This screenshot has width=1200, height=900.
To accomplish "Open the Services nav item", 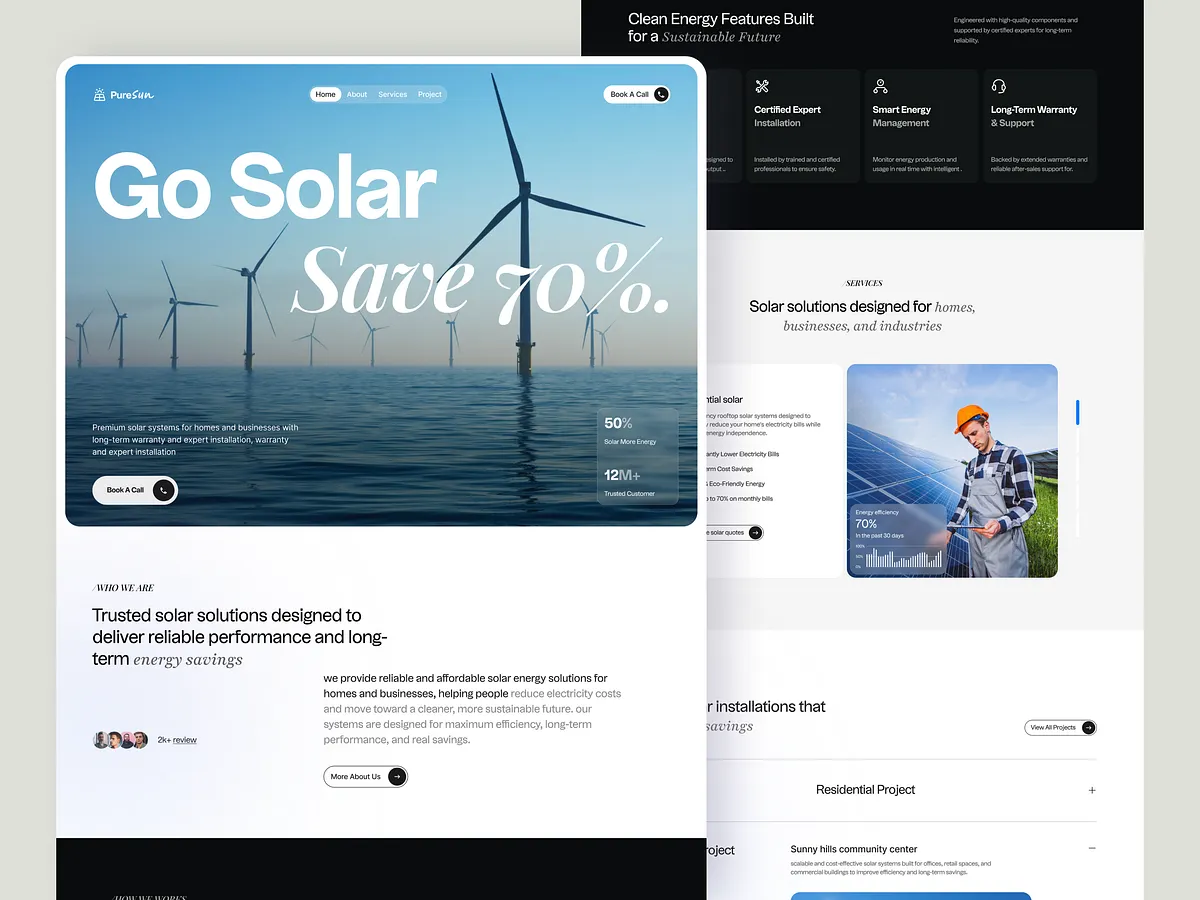I will tap(392, 94).
